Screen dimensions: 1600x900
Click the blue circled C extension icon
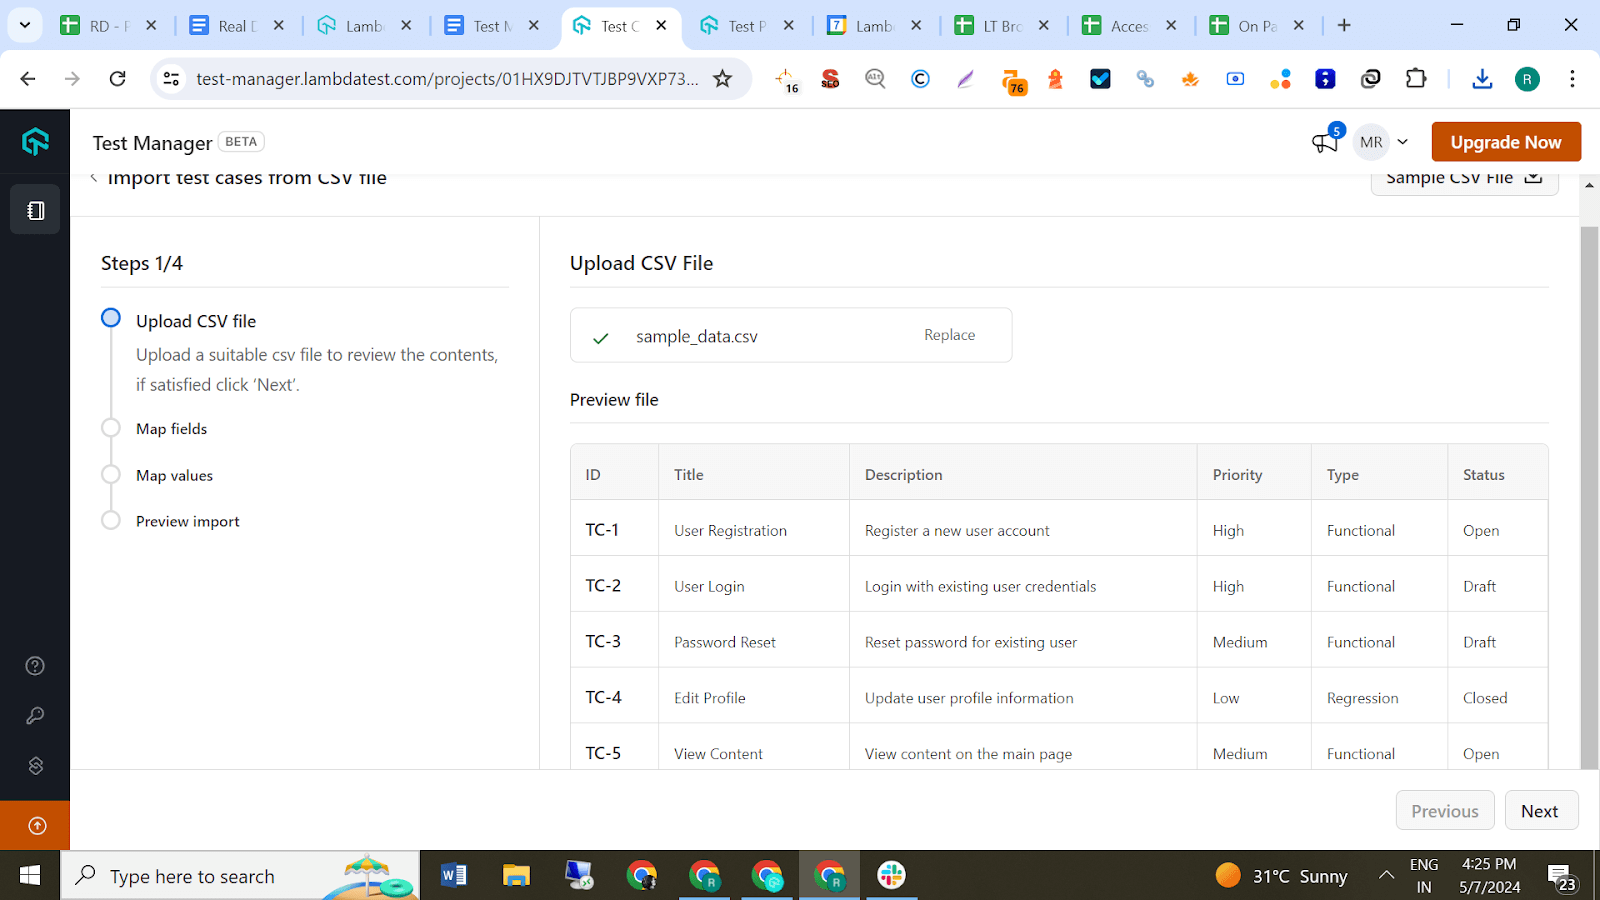920,79
